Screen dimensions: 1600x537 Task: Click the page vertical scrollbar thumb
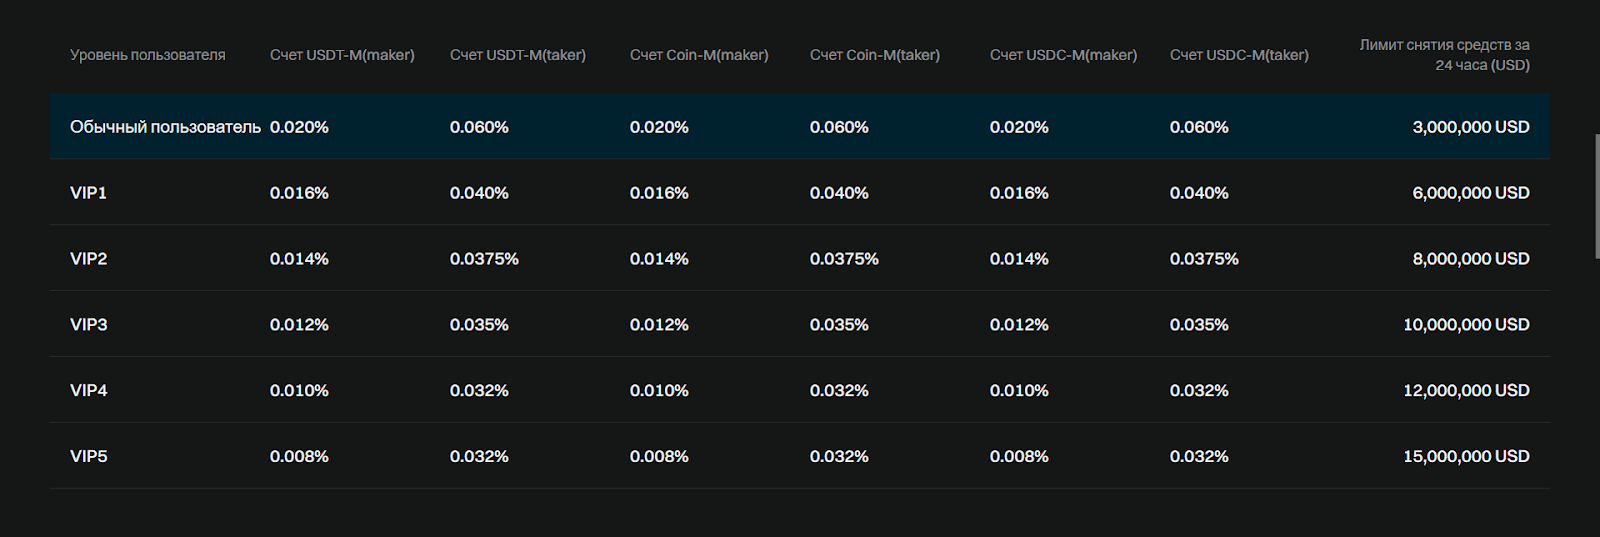1596,195
